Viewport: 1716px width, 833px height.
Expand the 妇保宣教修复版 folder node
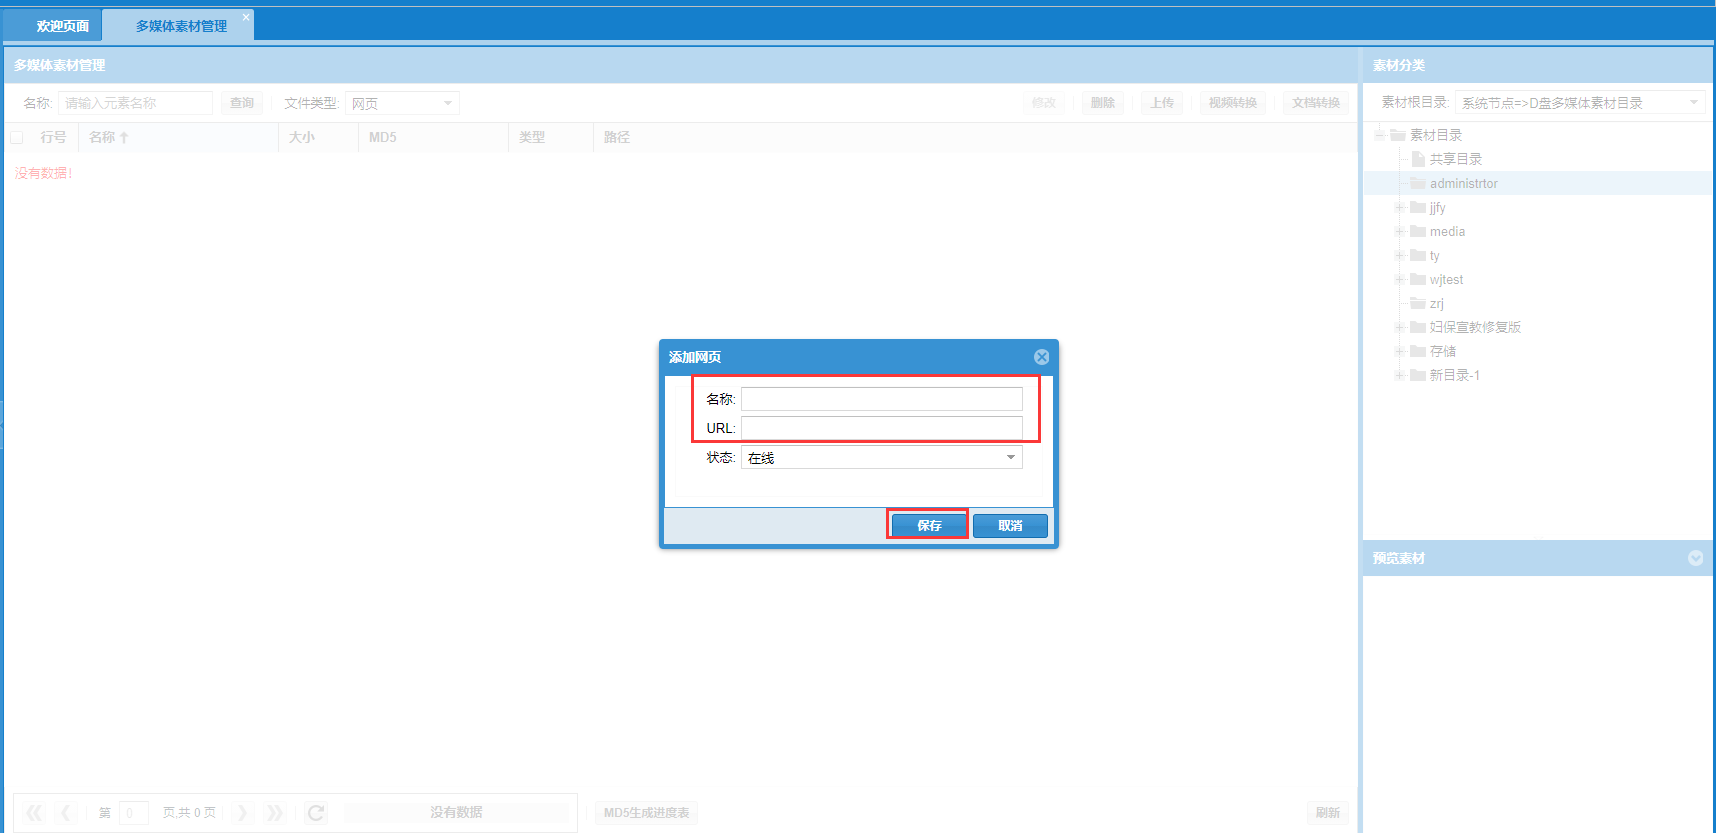tap(1400, 327)
